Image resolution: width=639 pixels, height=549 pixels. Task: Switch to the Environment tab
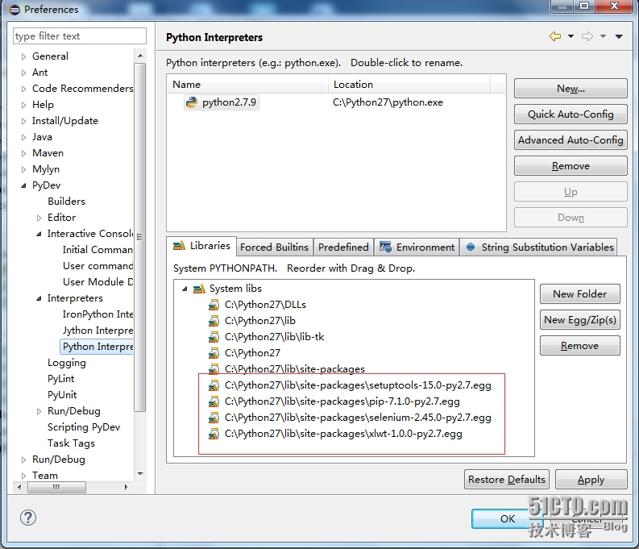[417, 247]
